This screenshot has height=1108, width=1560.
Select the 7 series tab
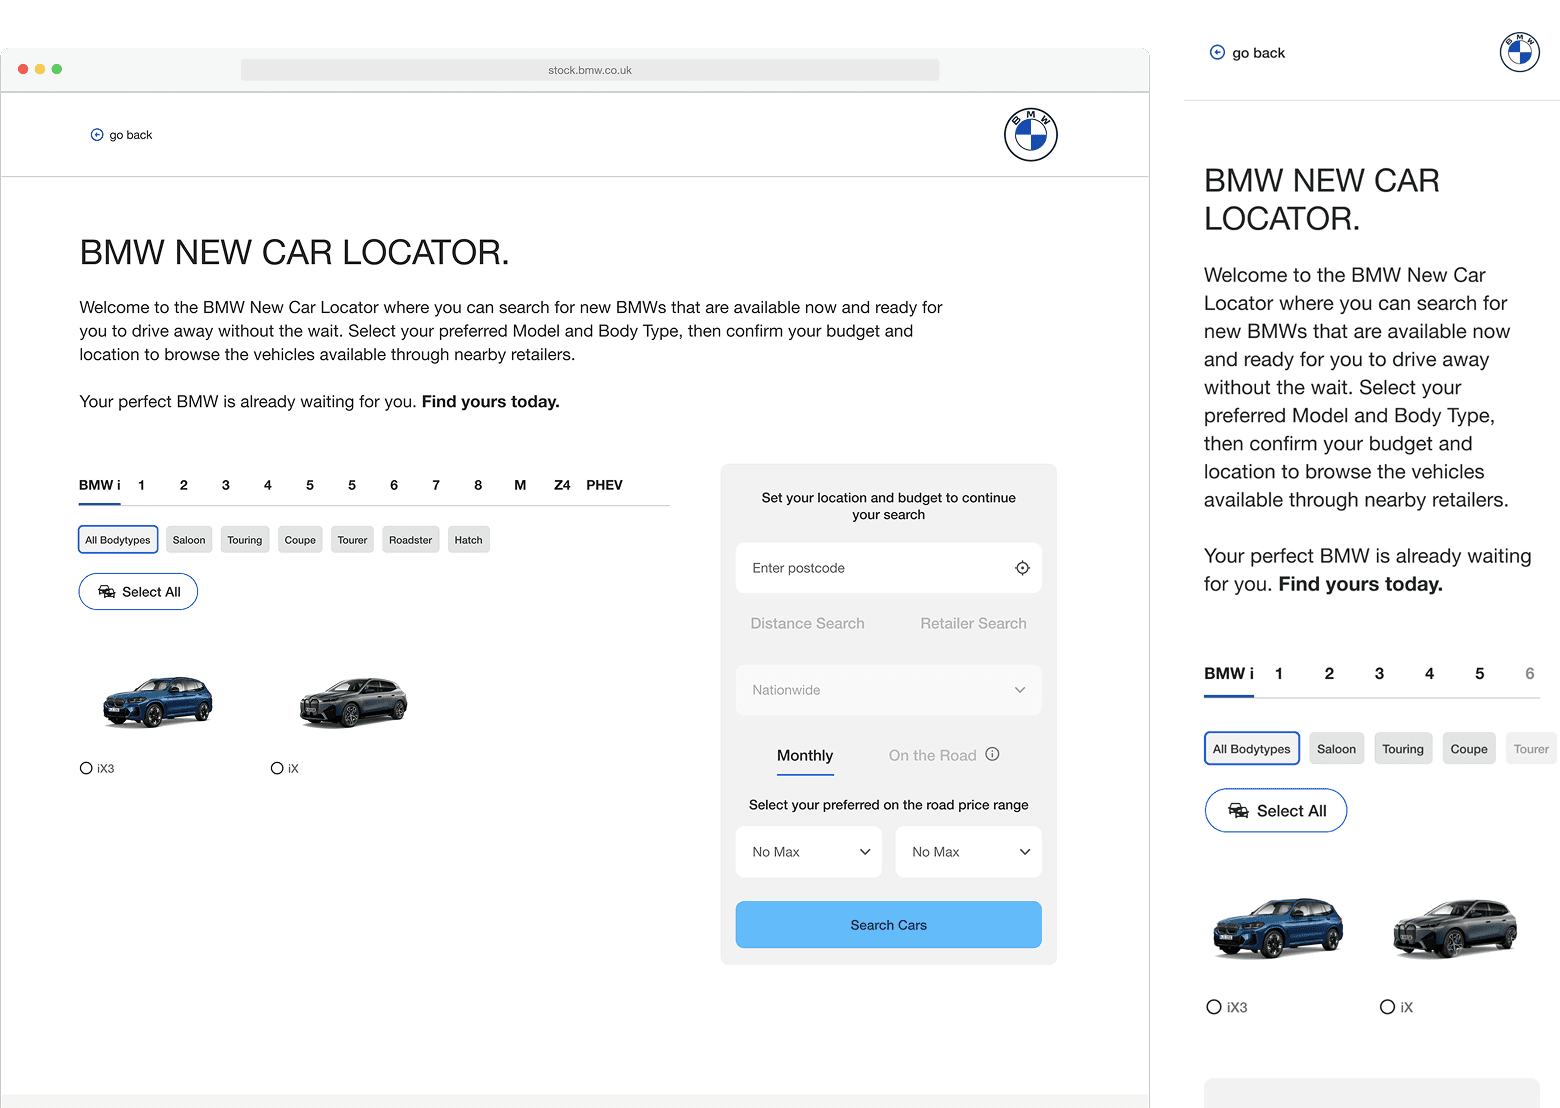pos(436,485)
